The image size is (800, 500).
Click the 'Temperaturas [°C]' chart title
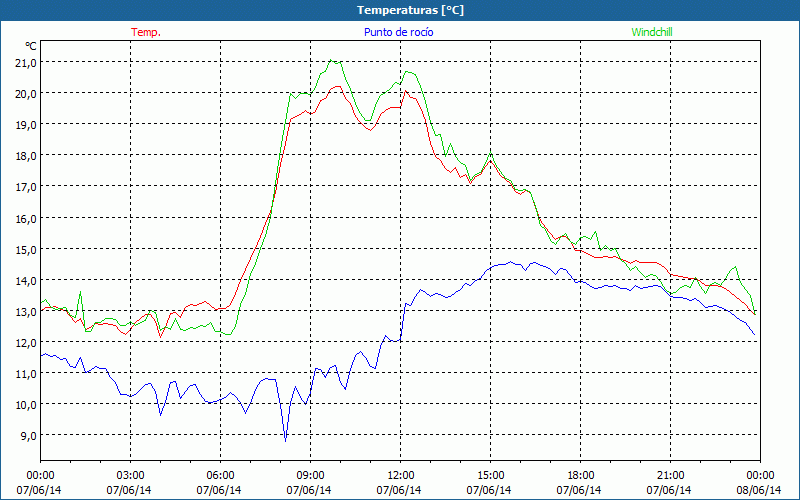click(x=410, y=10)
